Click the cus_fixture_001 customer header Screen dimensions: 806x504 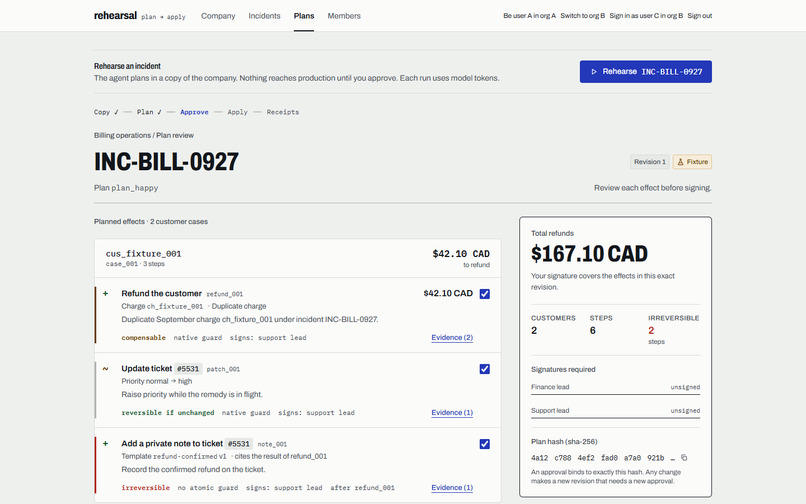(298, 258)
